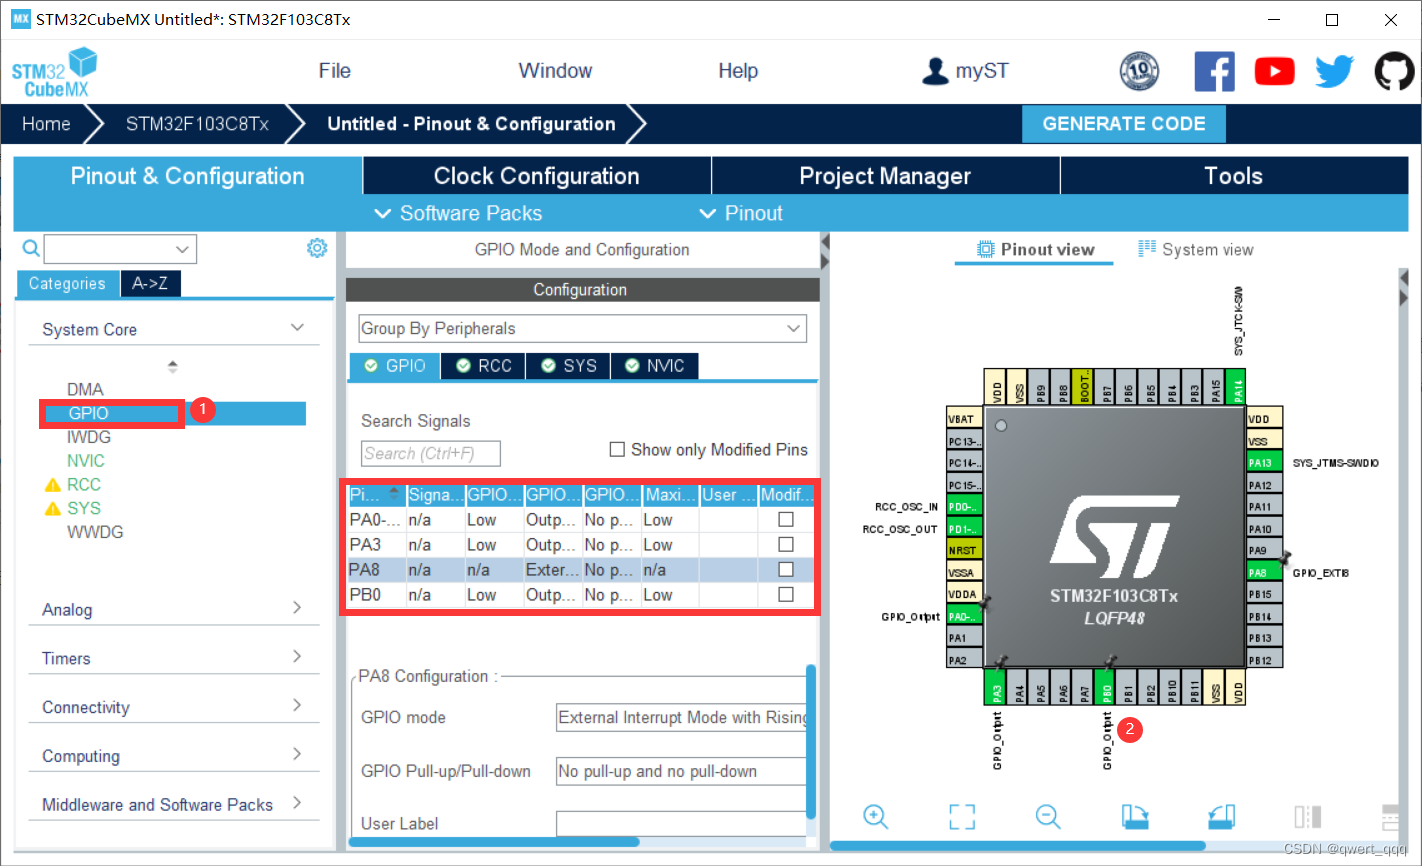The width and height of the screenshot is (1422, 866).
Task: Click the pinout view horizontal scrollbar
Action: click(1018, 845)
